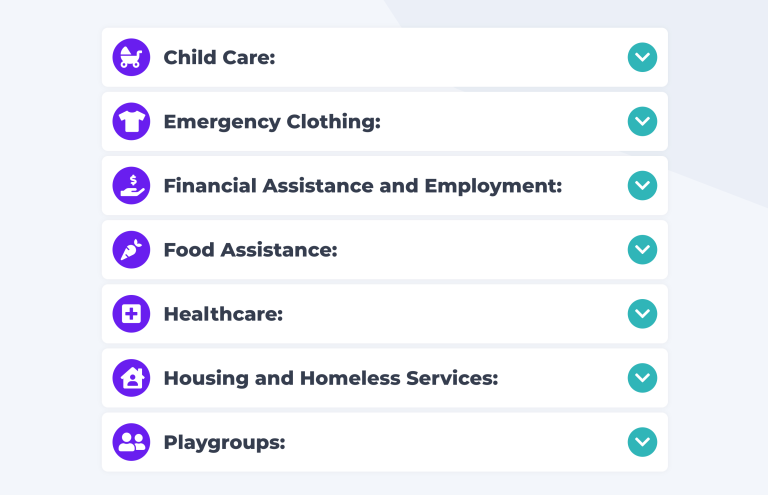Image resolution: width=768 pixels, height=495 pixels.
Task: Select the Child Care heading text
Action: click(x=219, y=58)
